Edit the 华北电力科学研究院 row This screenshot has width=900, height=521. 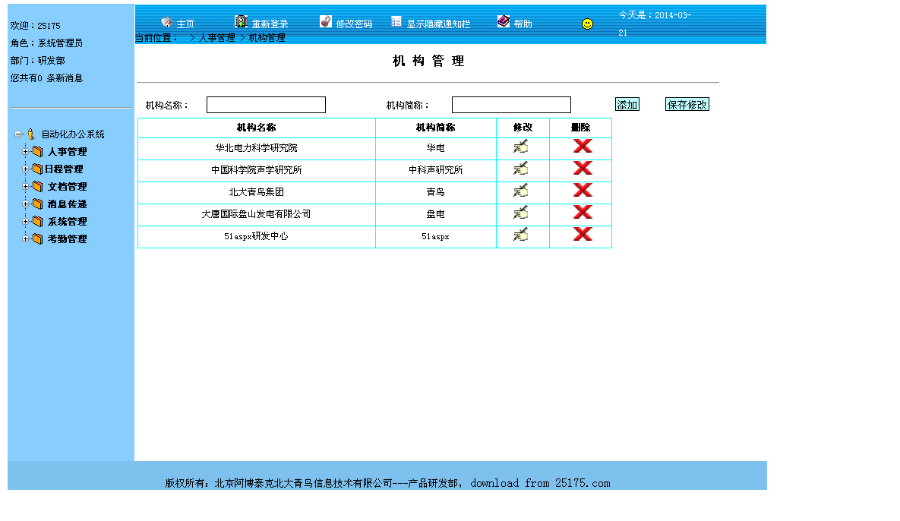521,147
